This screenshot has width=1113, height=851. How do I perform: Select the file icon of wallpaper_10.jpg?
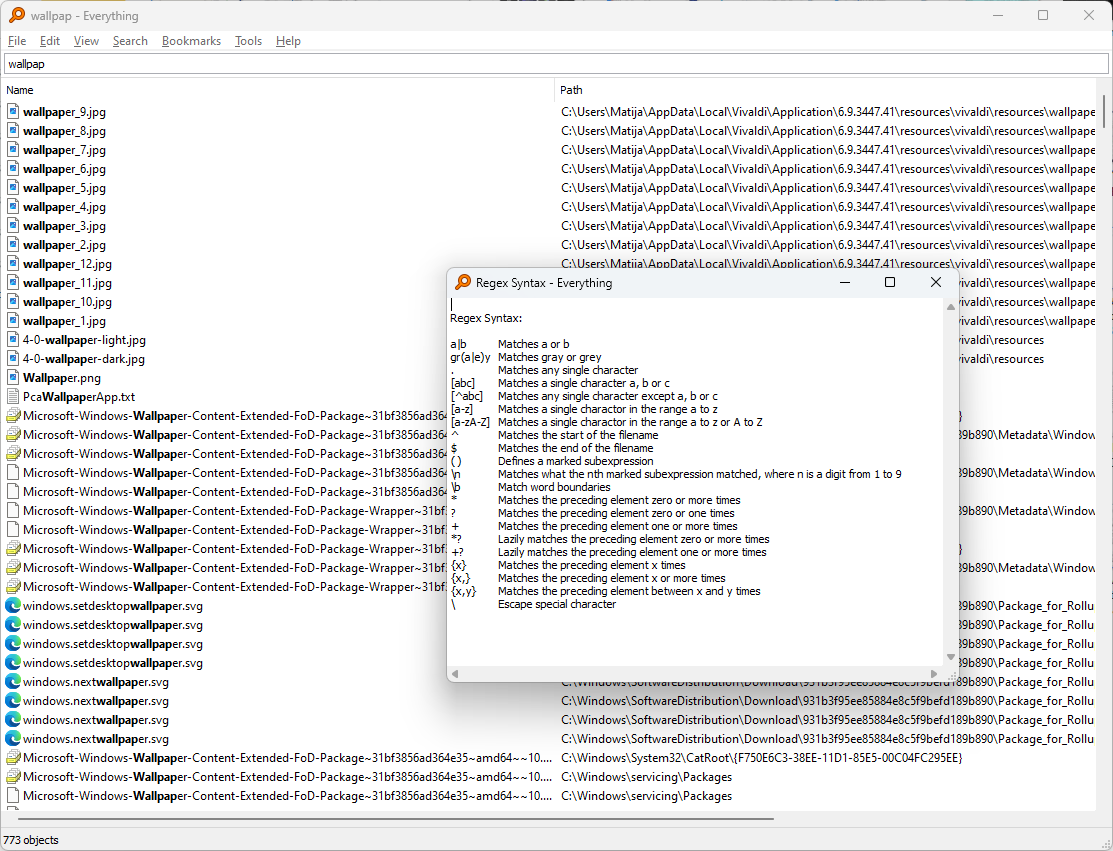pyautogui.click(x=13, y=302)
